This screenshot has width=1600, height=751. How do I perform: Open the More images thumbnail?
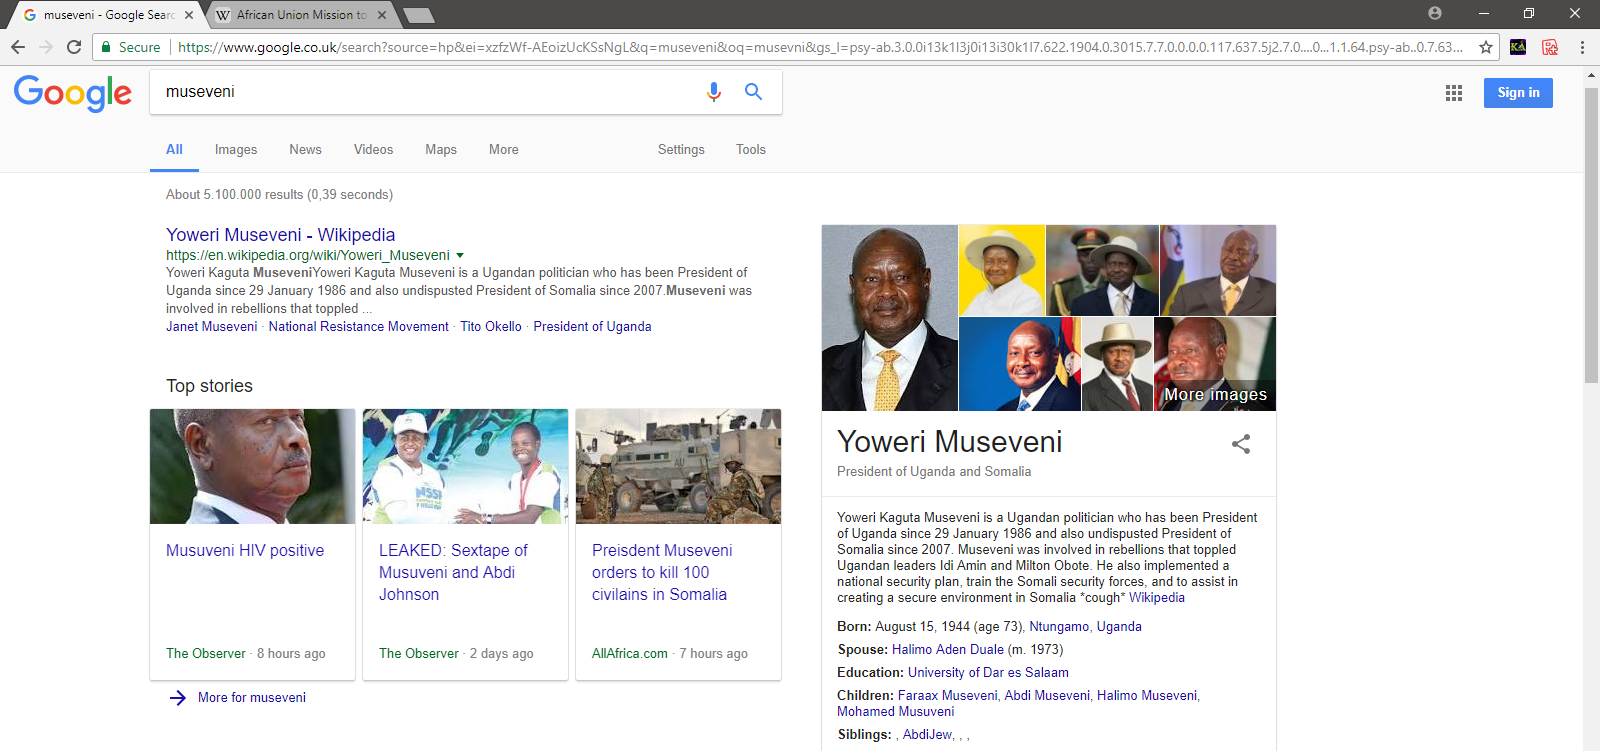[1214, 364]
